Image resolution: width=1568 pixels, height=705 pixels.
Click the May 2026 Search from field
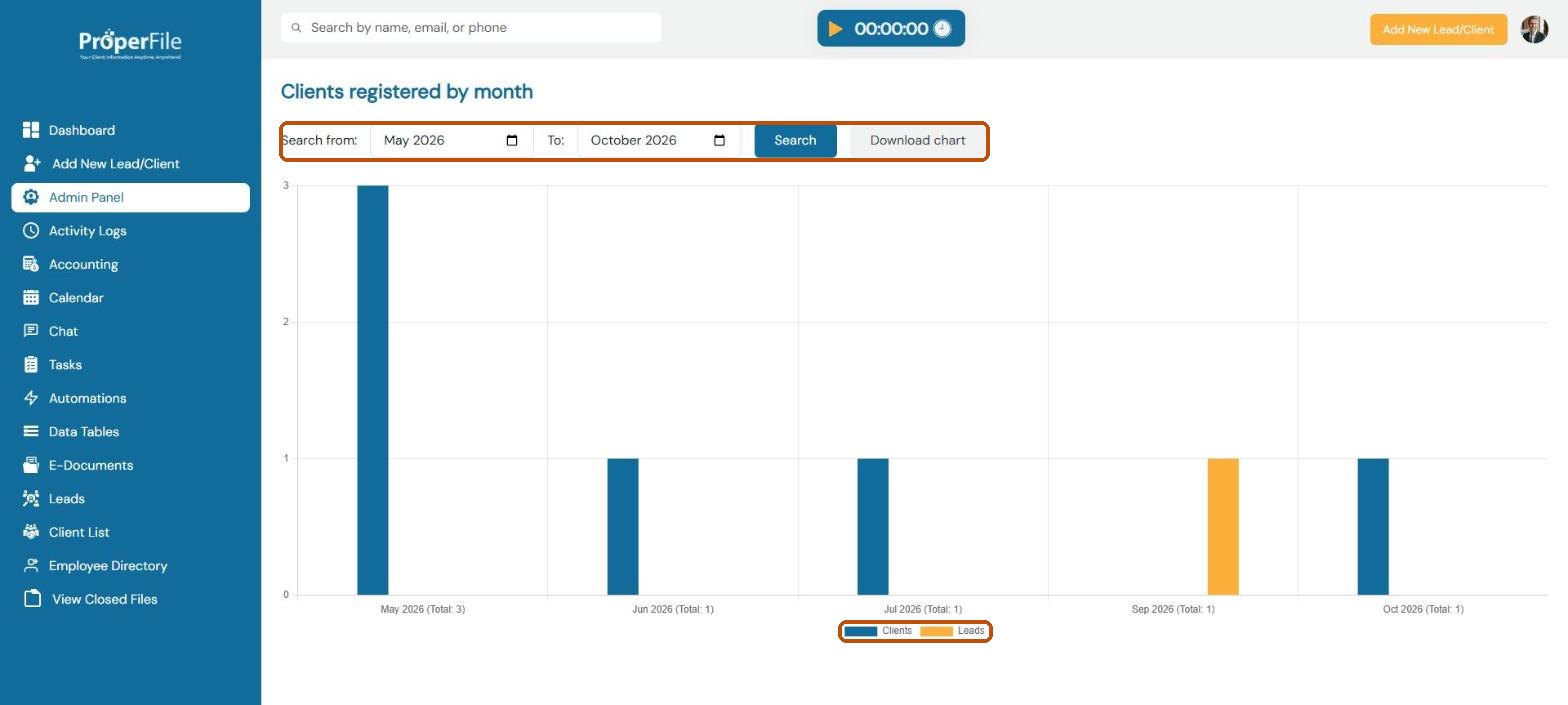pos(451,140)
